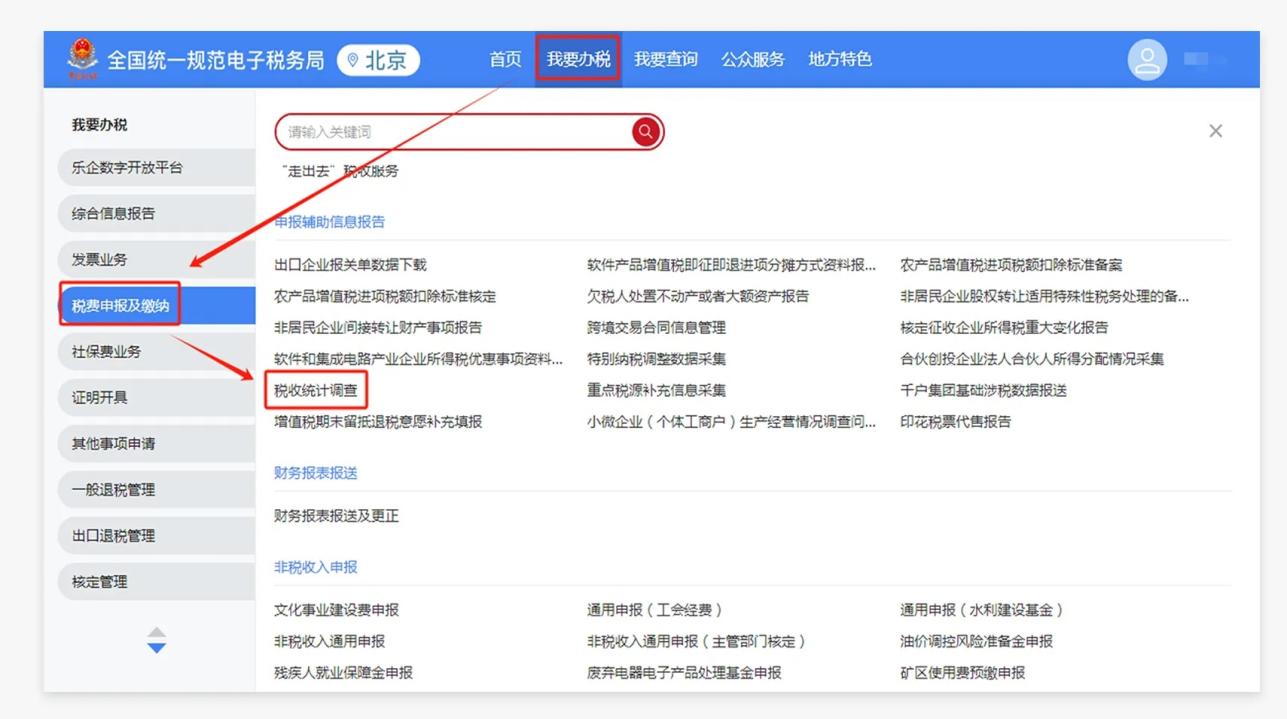Click the keyword search input field
The image size is (1287, 719).
[455, 131]
